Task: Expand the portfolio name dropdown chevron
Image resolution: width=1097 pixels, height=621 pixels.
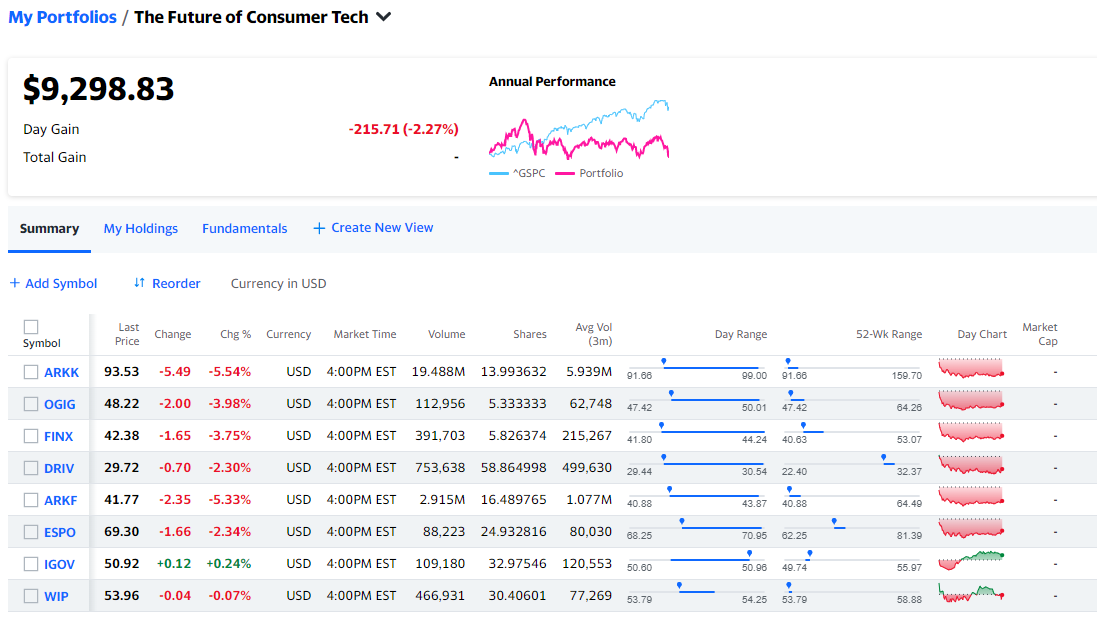Action: [x=383, y=17]
